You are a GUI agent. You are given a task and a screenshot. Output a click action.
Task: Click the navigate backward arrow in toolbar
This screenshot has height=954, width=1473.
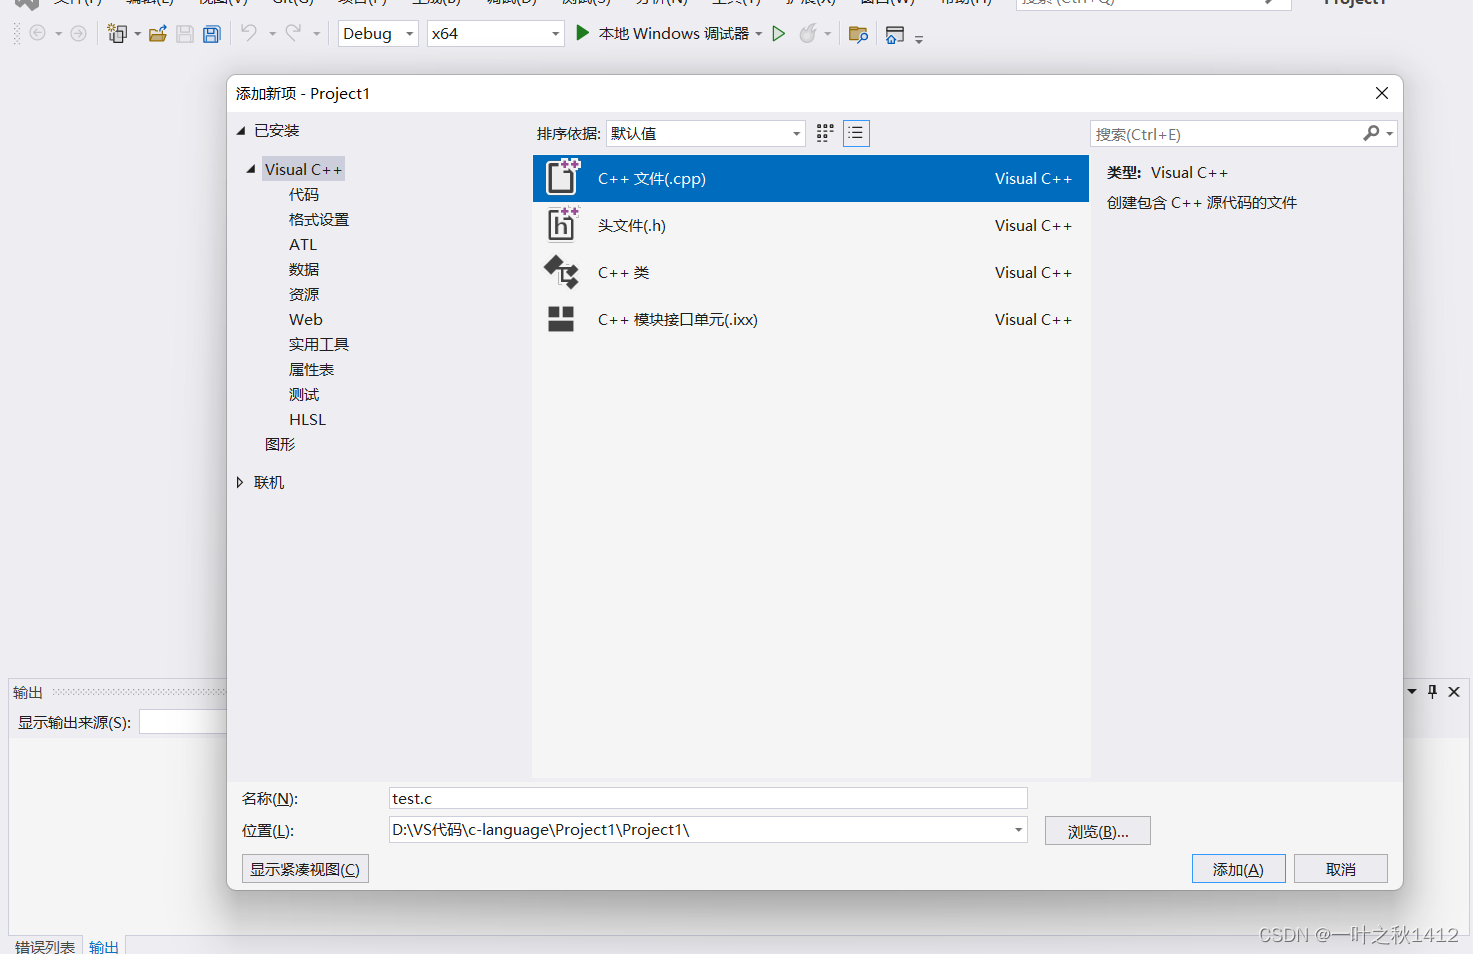coord(38,33)
